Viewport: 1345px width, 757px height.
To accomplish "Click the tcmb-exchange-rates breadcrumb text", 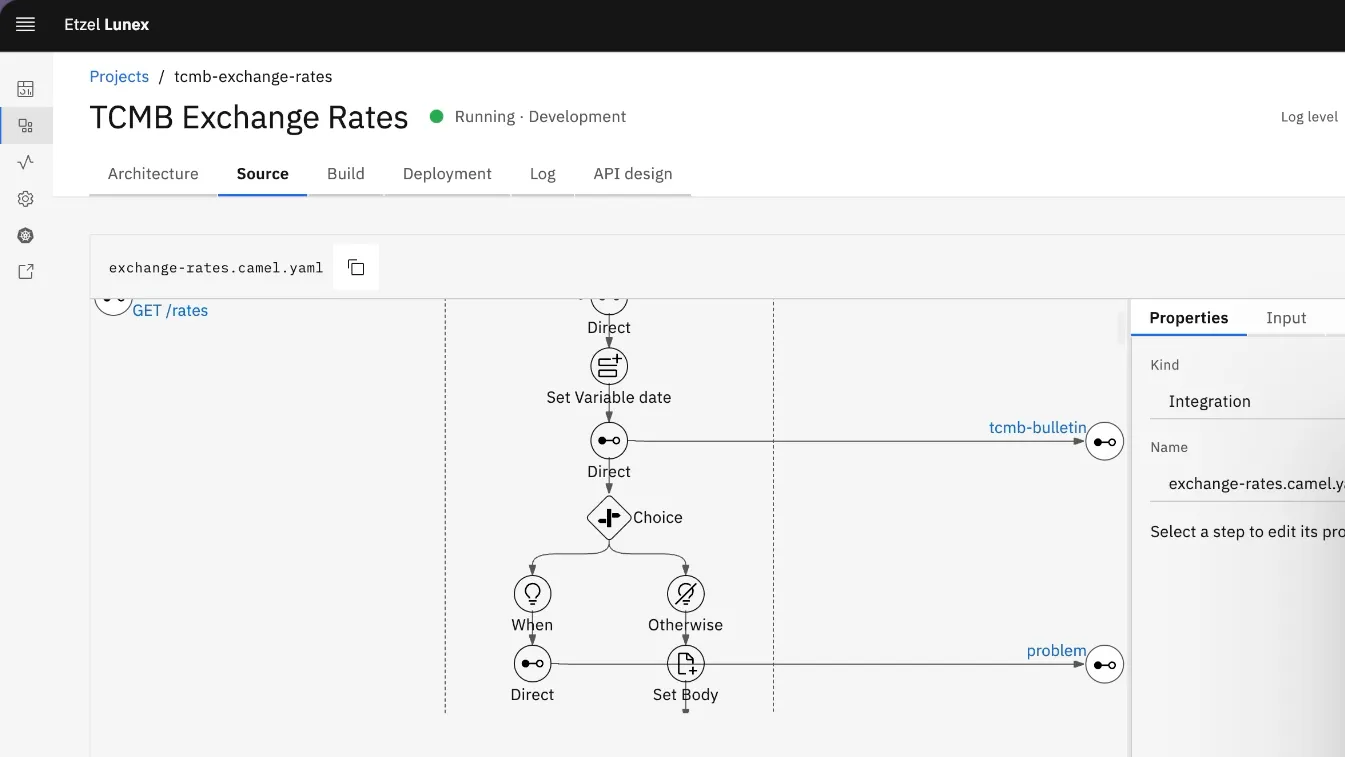I will click(253, 77).
